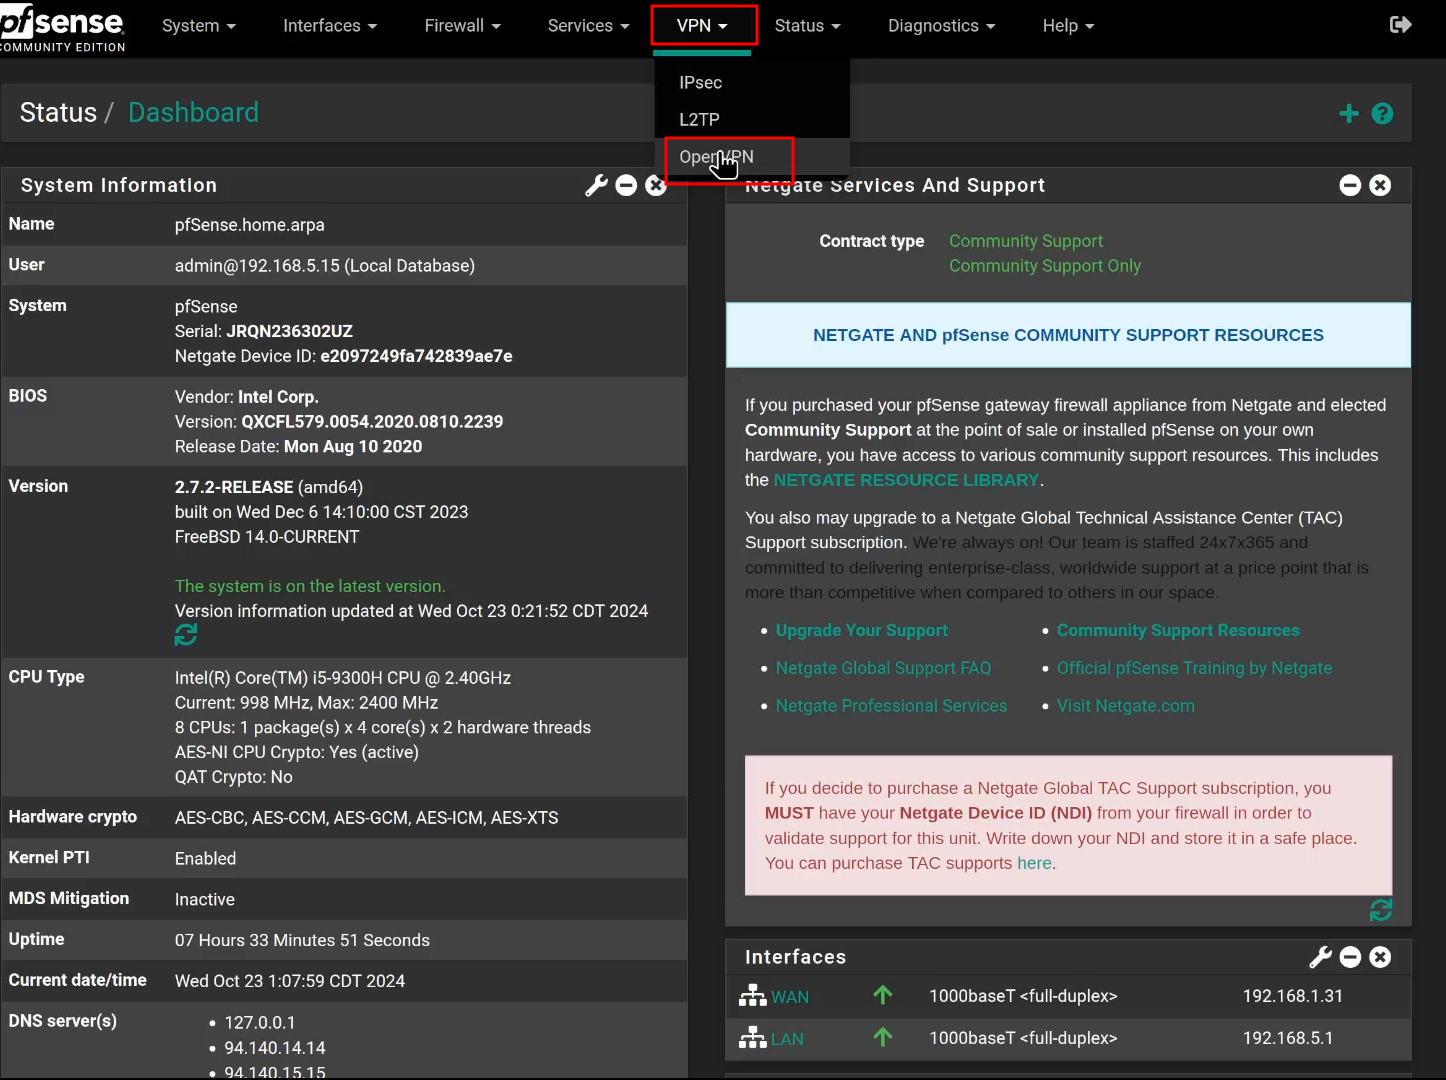Collapse the VPN dropdown menu
This screenshot has width=1446, height=1080.
coord(702,26)
